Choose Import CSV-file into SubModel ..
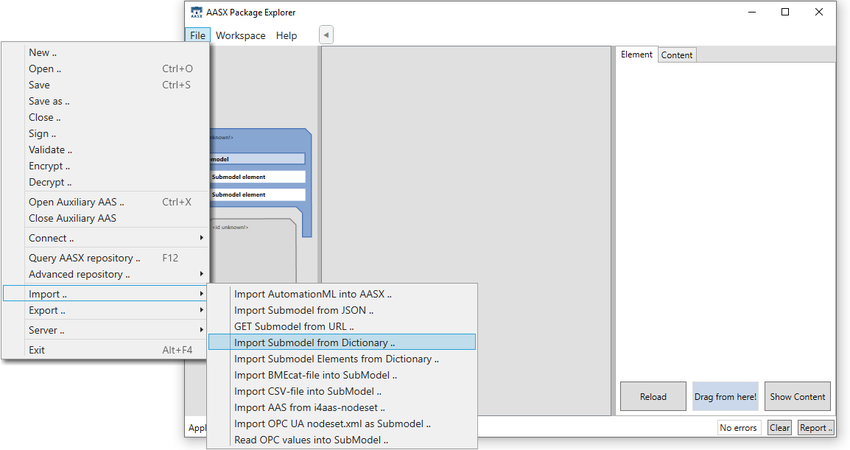 point(342,391)
